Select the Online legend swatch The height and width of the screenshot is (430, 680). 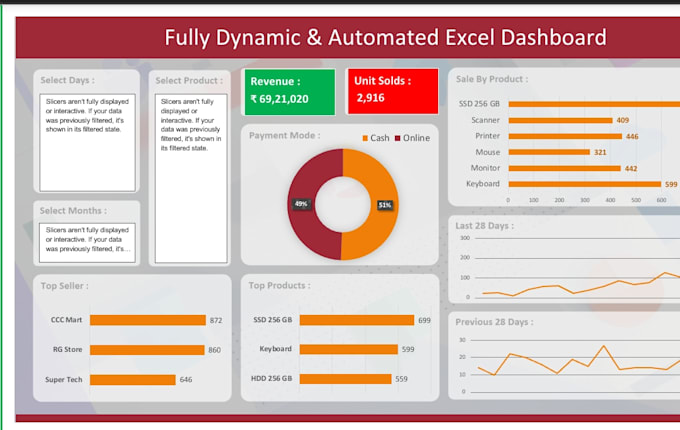coord(398,138)
